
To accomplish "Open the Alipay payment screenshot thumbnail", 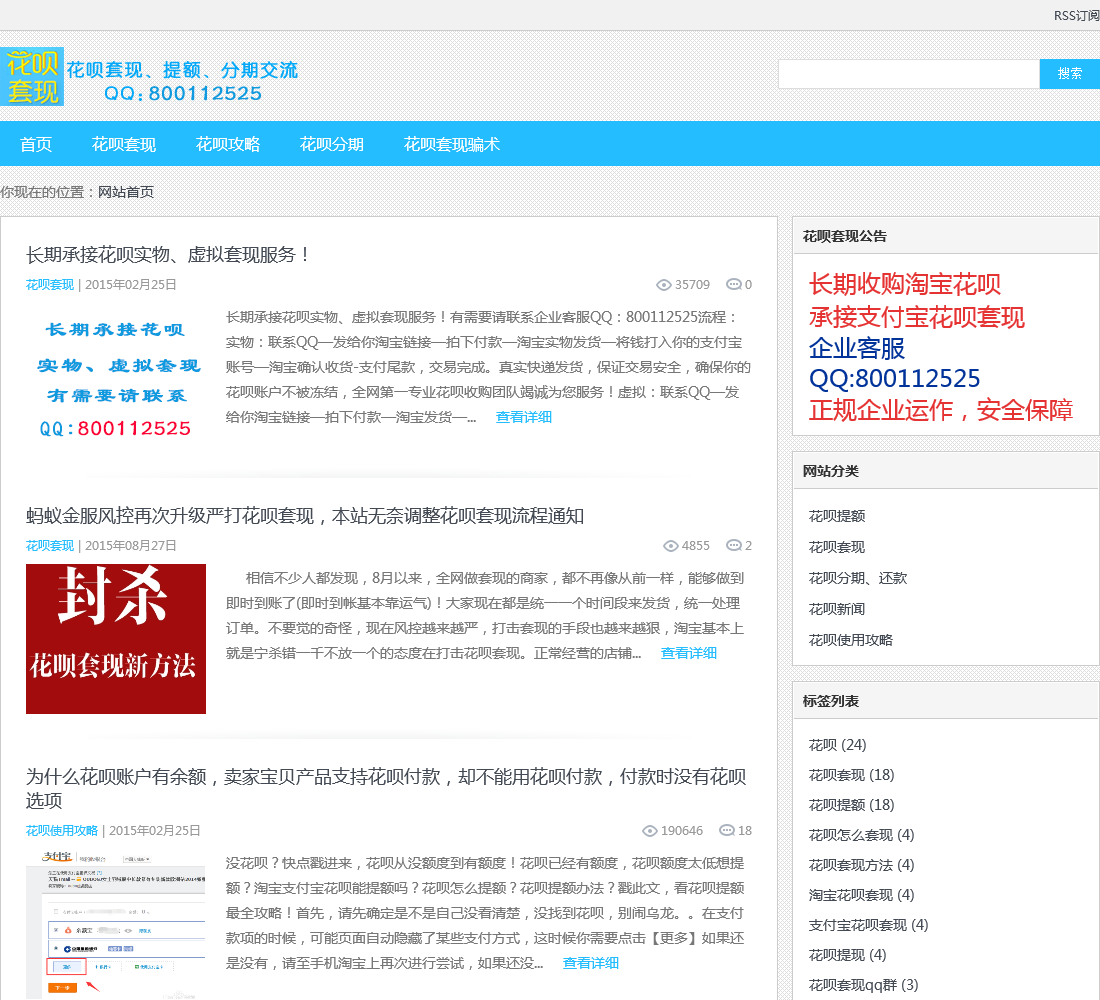I will 116,924.
